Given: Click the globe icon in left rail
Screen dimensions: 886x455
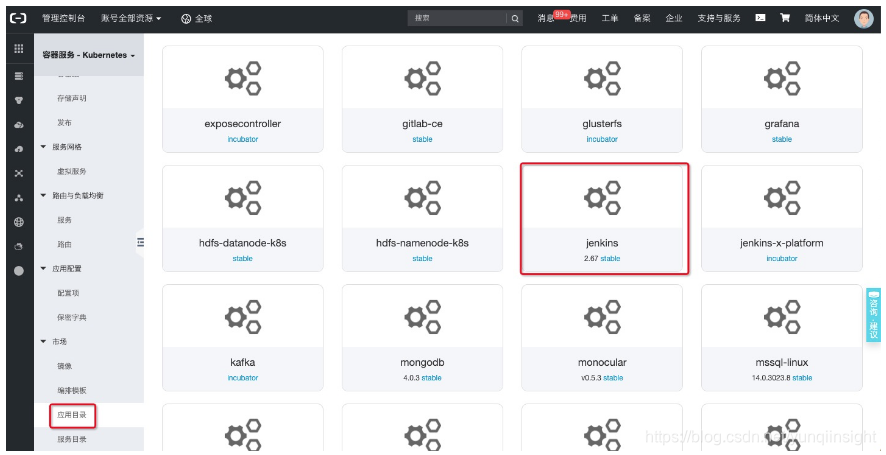Looking at the screenshot, I should point(19,222).
